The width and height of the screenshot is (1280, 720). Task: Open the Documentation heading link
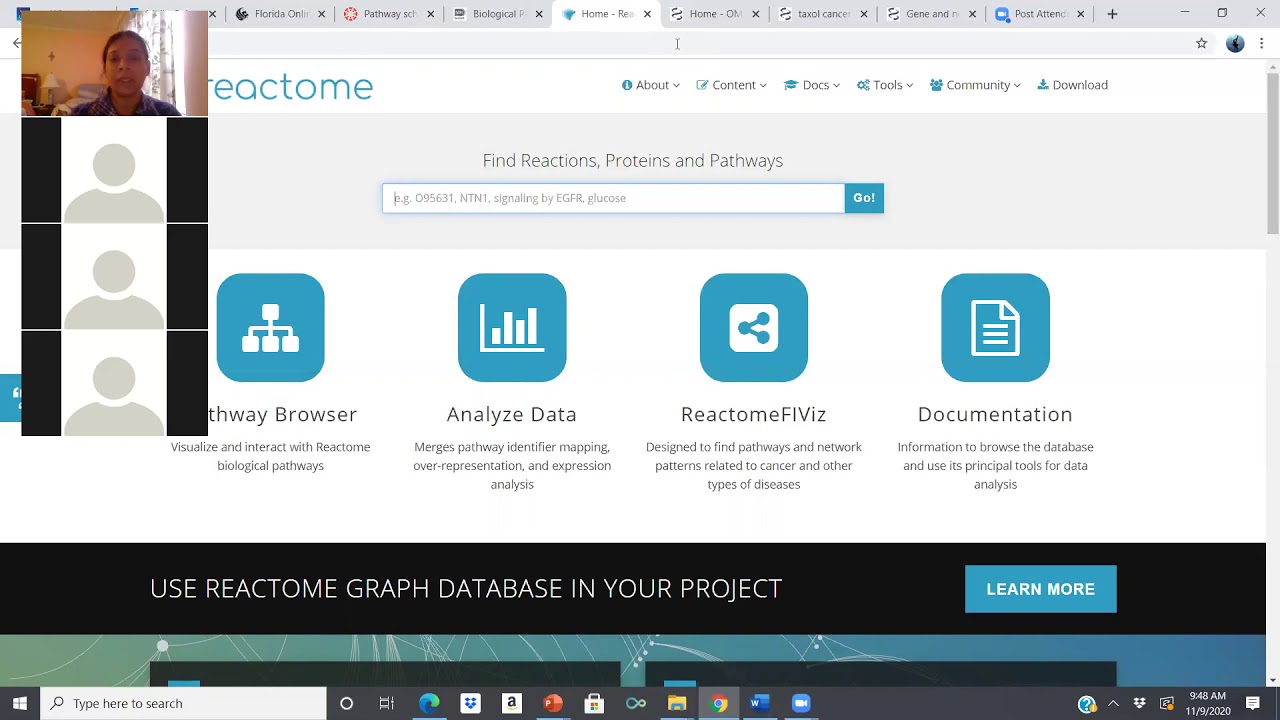(x=995, y=414)
